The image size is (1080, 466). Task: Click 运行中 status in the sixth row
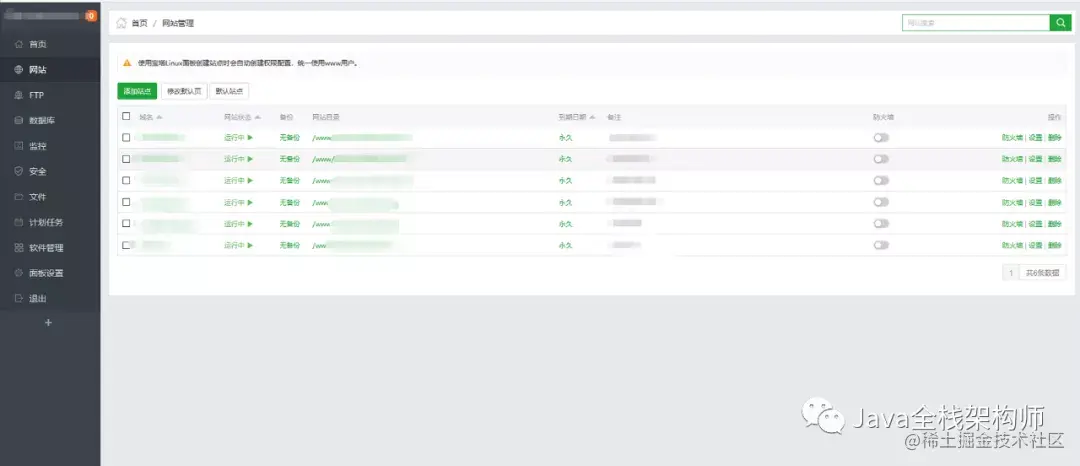[238, 245]
